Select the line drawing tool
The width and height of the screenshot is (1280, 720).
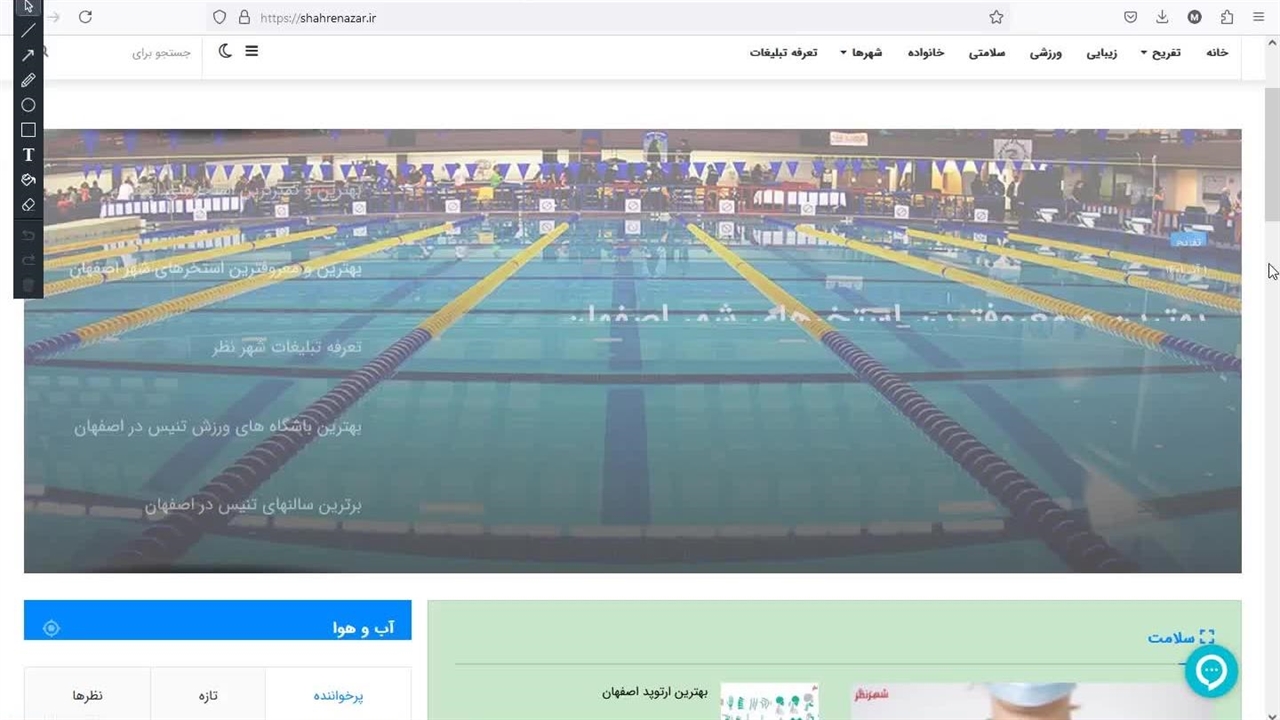pos(28,30)
